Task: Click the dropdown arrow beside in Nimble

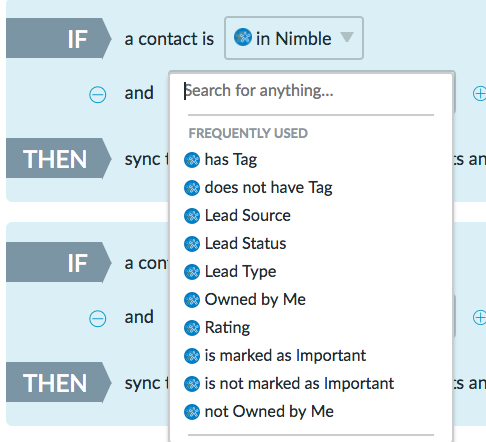Action: tap(347, 37)
